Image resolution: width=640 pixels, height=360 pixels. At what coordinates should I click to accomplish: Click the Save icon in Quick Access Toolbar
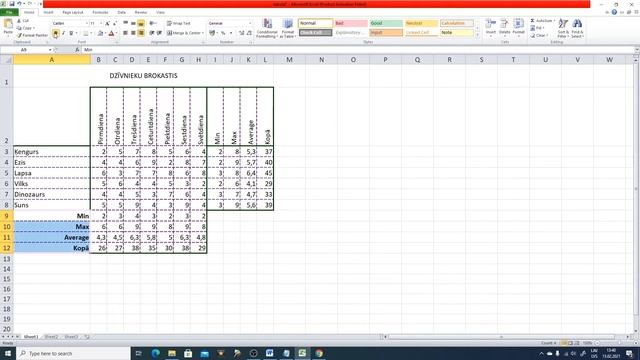pyautogui.click(x=11, y=4)
